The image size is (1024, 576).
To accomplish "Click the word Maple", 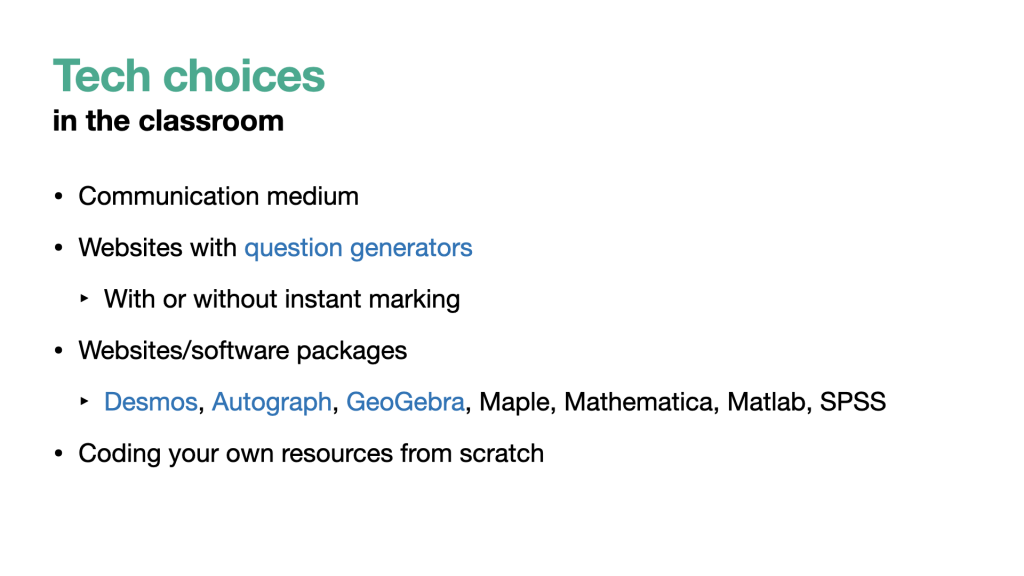I will tap(516, 402).
